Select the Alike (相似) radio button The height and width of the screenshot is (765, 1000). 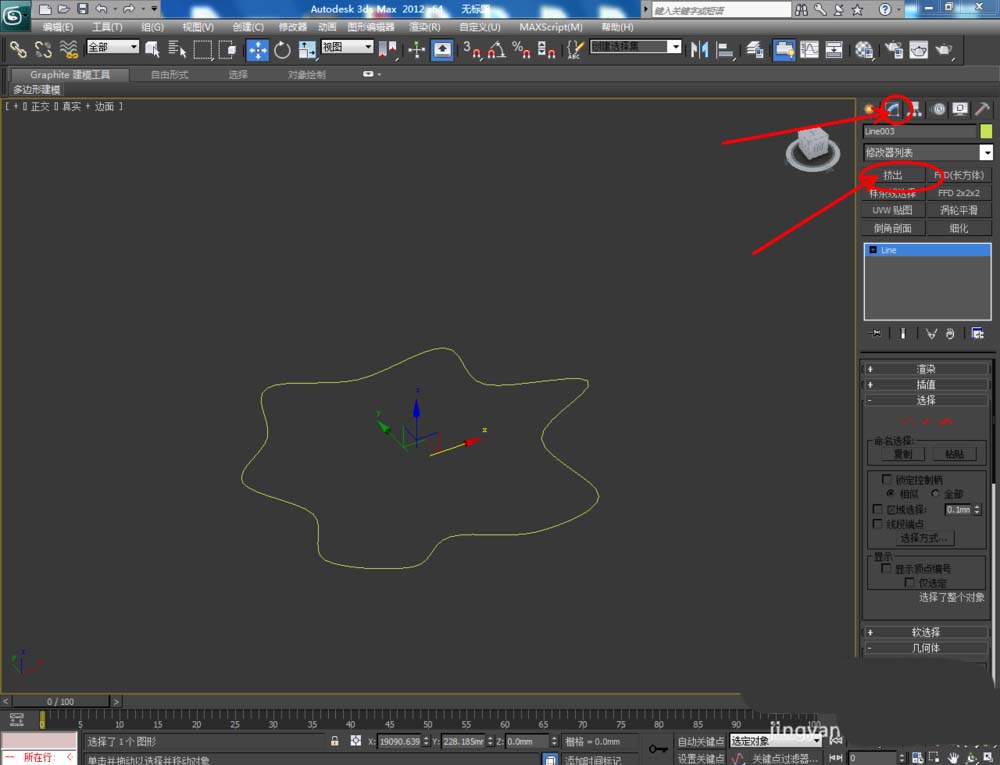tap(890, 493)
